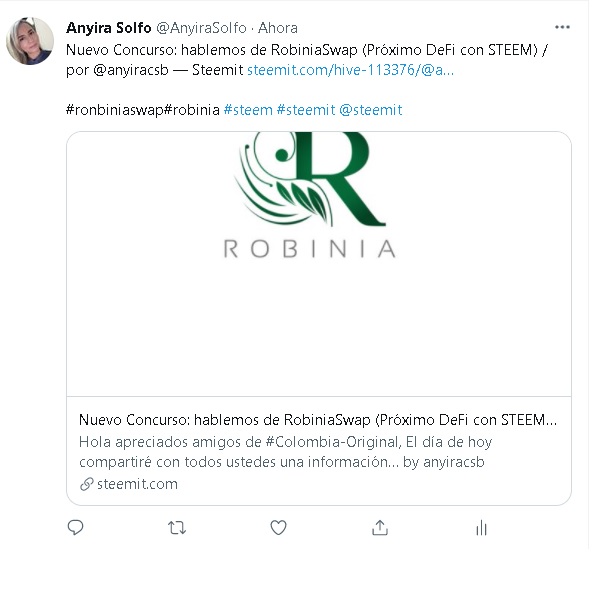Screen dimensions: 596x612
Task: Open the card title Nuevo Concurso headline
Action: (x=318, y=420)
